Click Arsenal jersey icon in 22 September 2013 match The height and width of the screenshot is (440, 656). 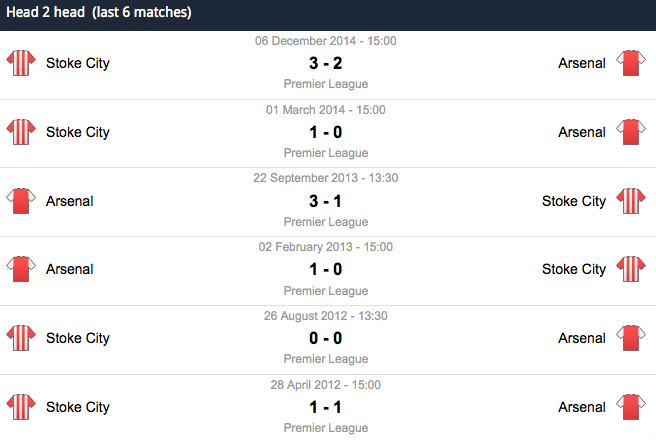[x=21, y=201]
